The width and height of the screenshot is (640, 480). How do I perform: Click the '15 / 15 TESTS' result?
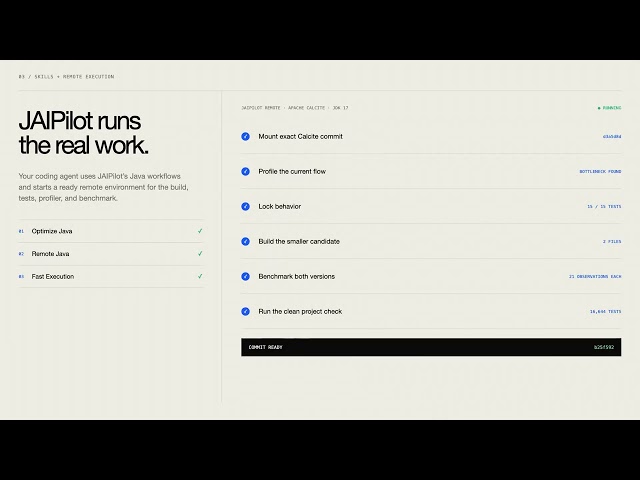tap(604, 207)
